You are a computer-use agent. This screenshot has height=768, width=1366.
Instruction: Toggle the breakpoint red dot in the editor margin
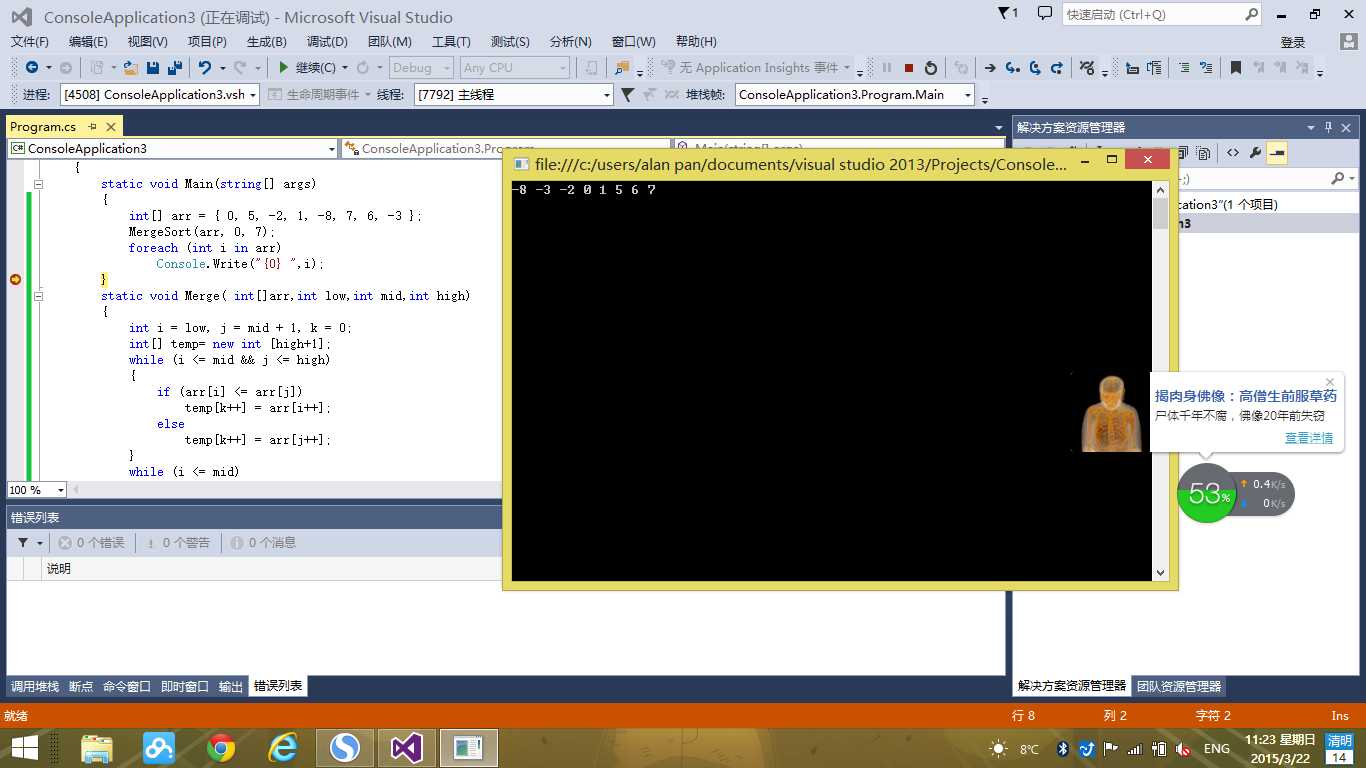15,279
